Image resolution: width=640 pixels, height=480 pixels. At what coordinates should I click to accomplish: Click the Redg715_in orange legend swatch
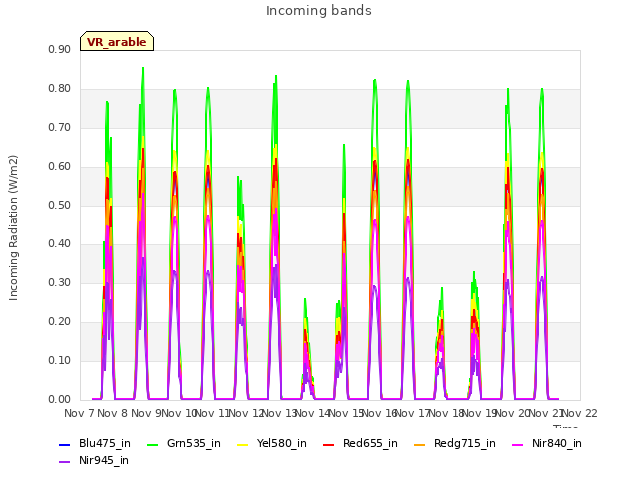pyautogui.click(x=420, y=444)
